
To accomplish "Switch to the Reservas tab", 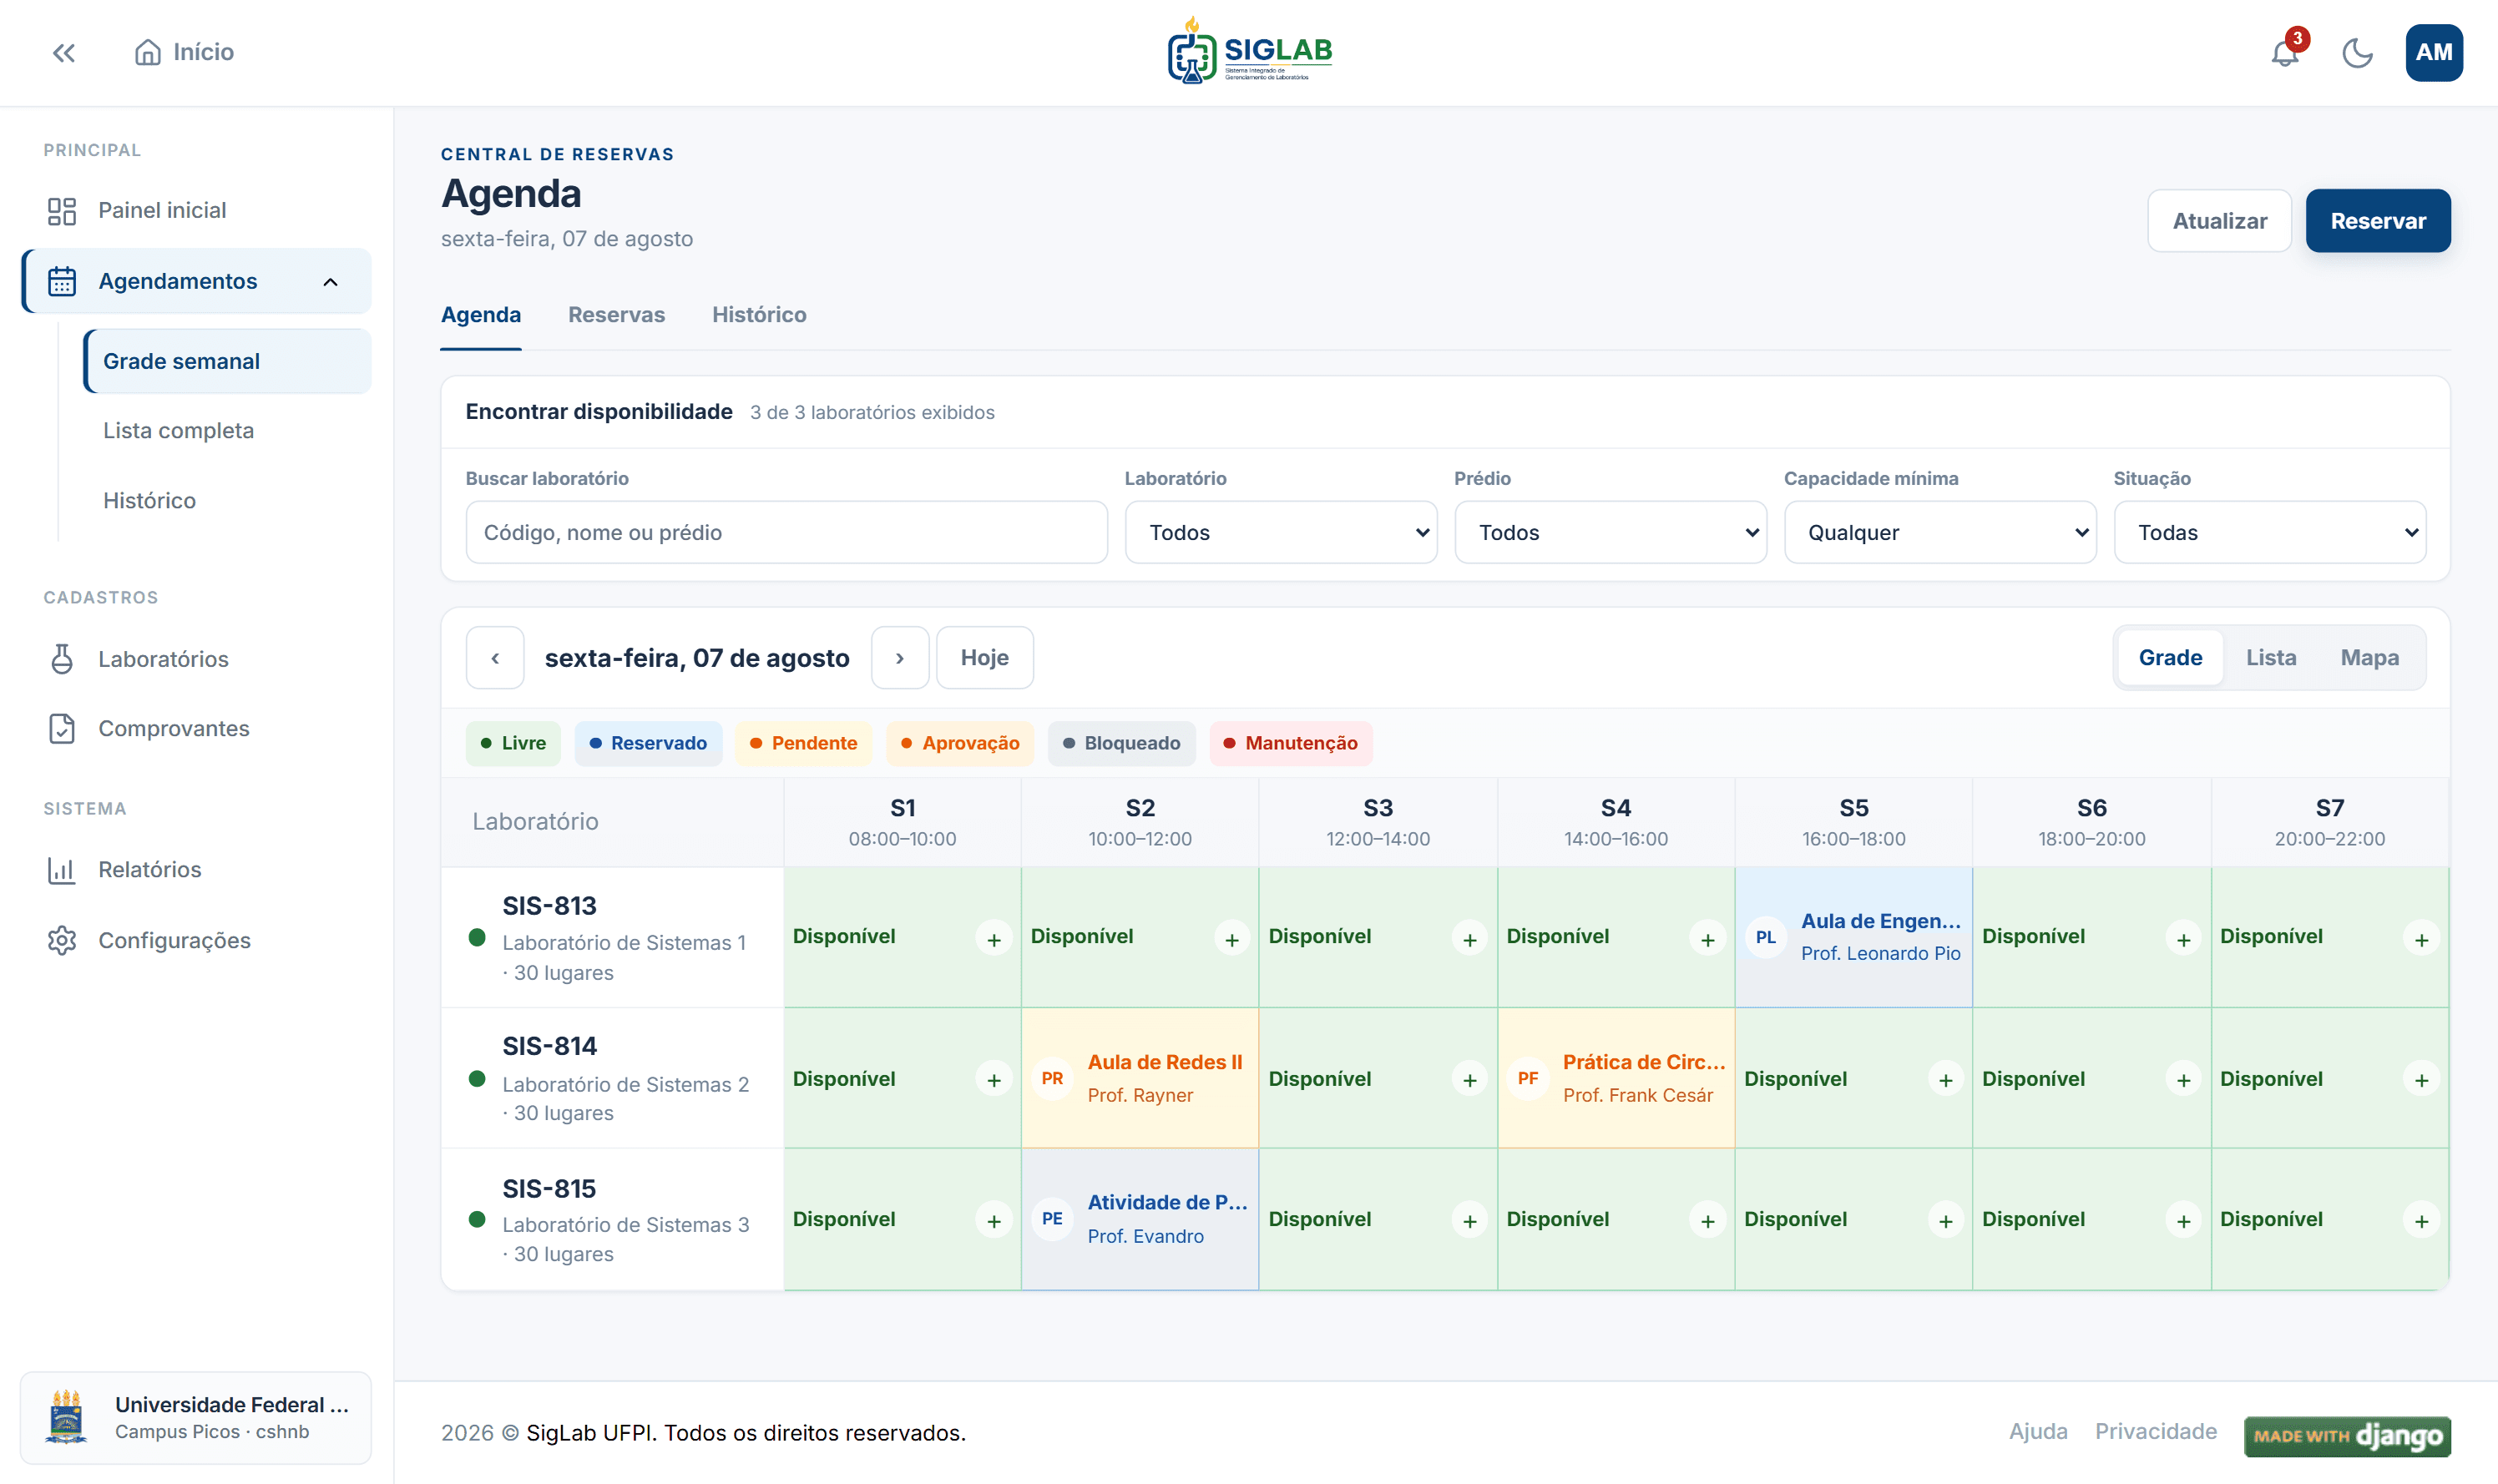I will pyautogui.click(x=616, y=315).
